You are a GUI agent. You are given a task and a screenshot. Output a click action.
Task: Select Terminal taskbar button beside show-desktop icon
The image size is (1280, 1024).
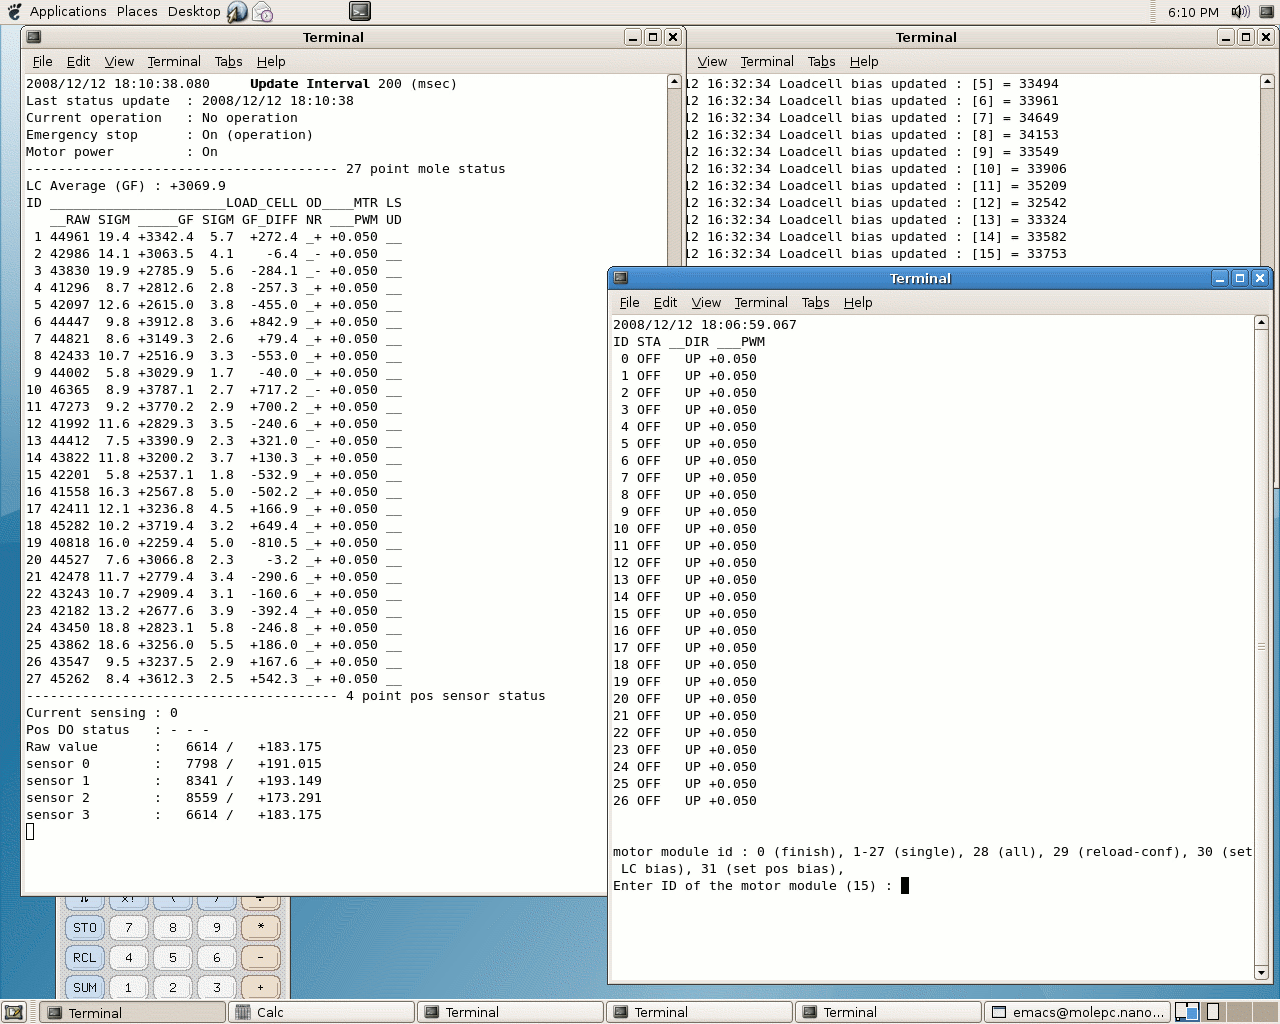pos(133,1012)
